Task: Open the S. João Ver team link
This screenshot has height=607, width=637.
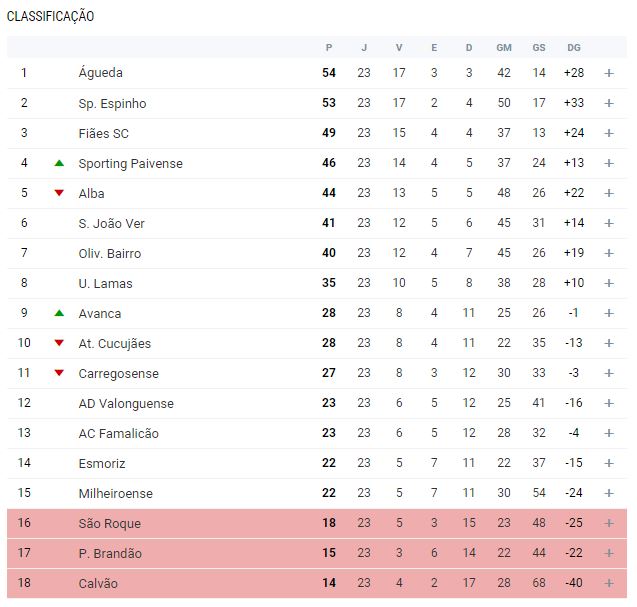Action: [111, 223]
